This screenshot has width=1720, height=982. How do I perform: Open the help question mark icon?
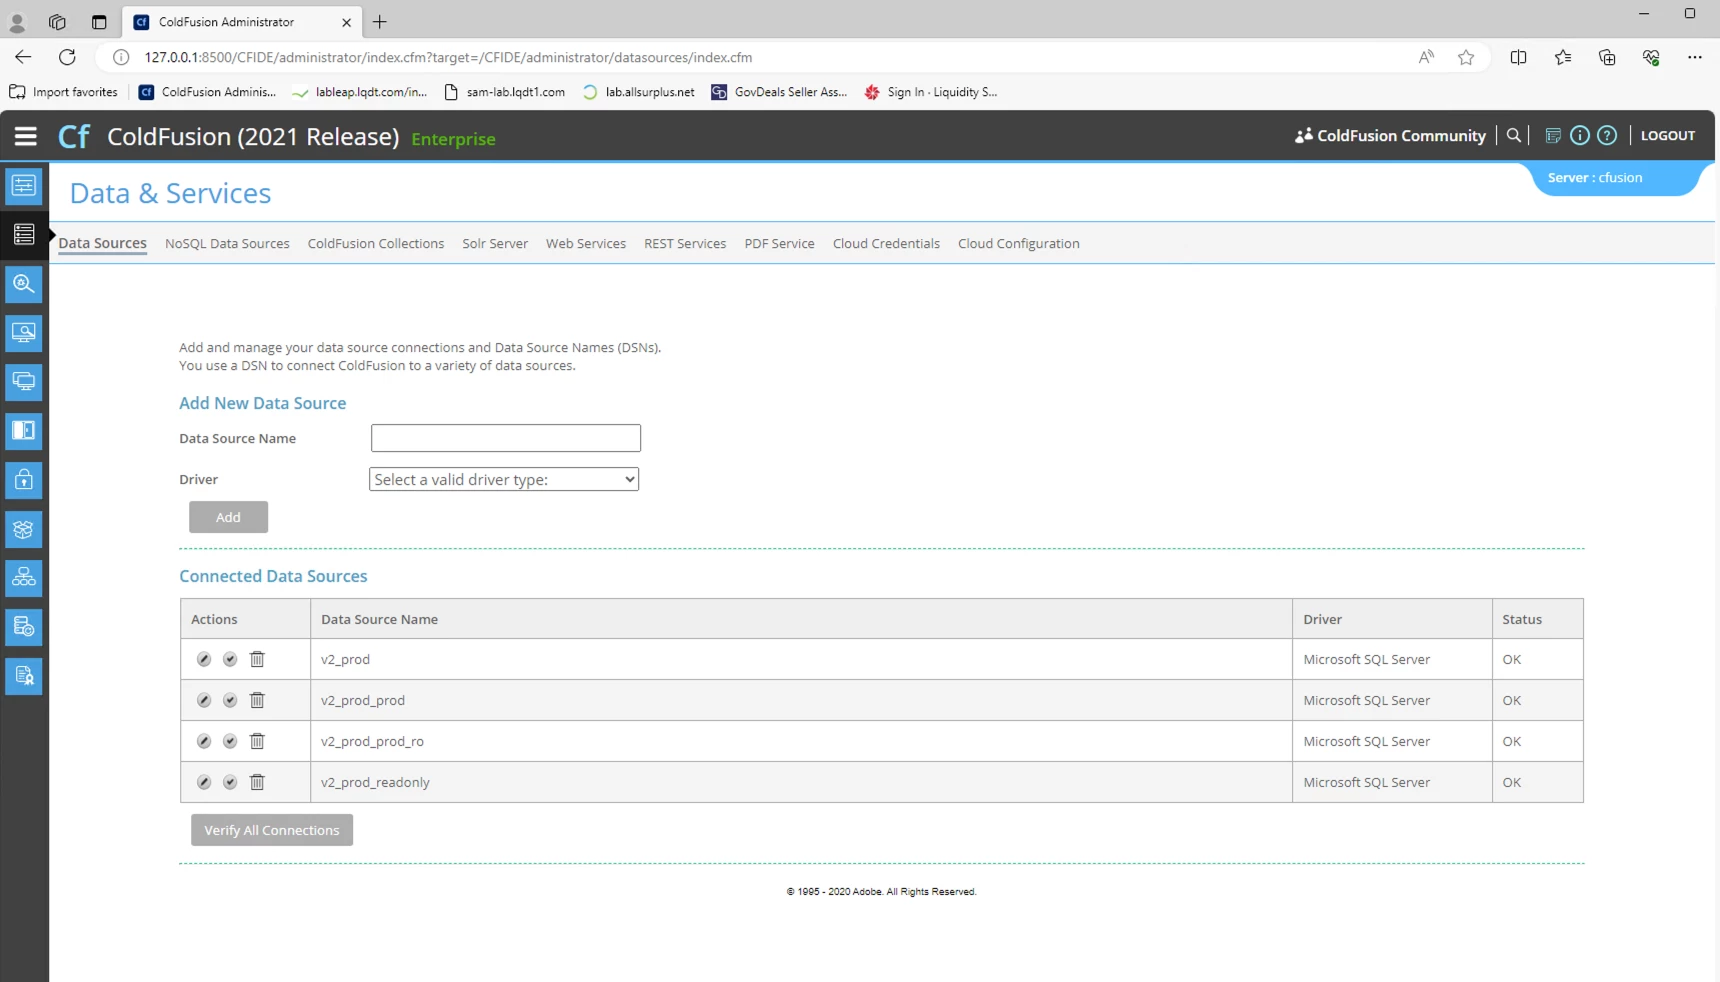1607,135
